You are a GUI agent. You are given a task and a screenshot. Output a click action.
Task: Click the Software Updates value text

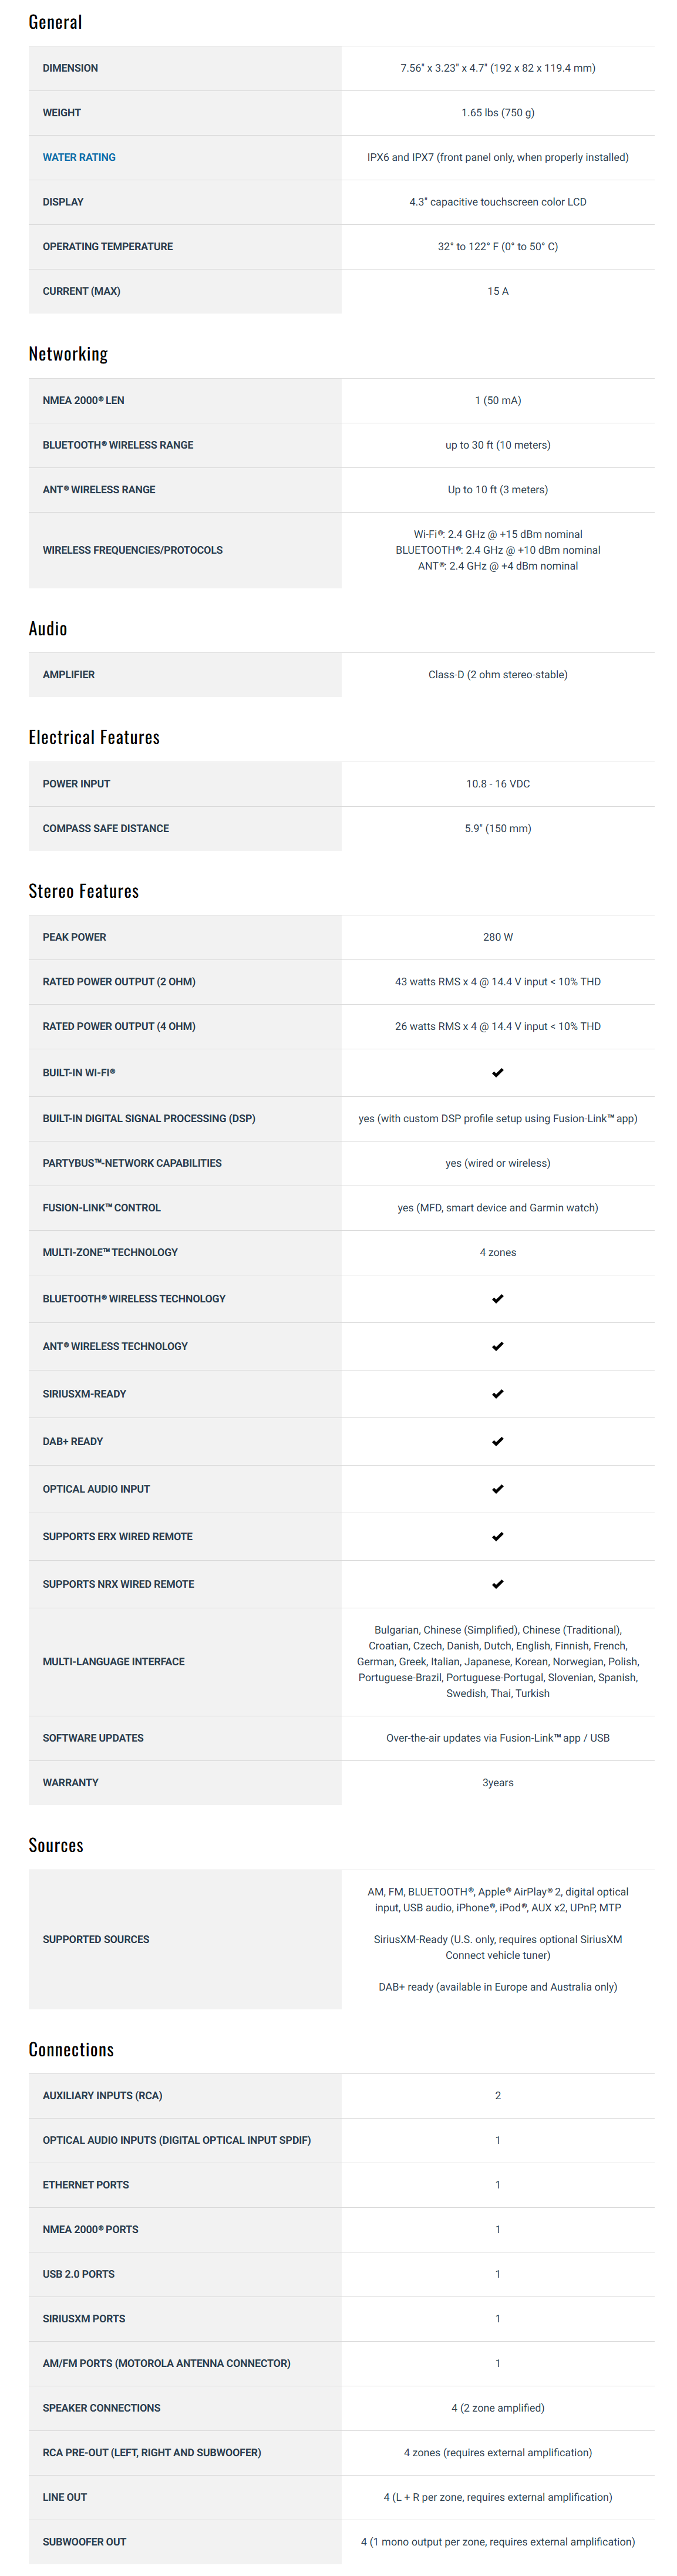(497, 1738)
